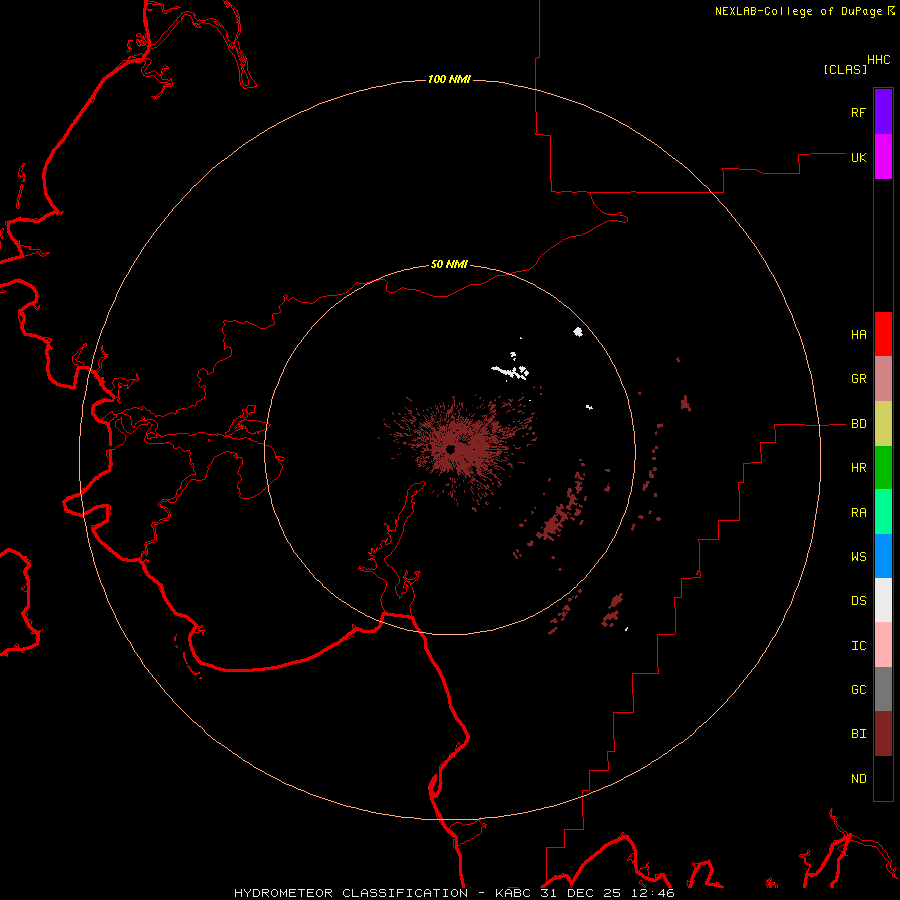Pick the RA light green legend swatch

(883, 512)
